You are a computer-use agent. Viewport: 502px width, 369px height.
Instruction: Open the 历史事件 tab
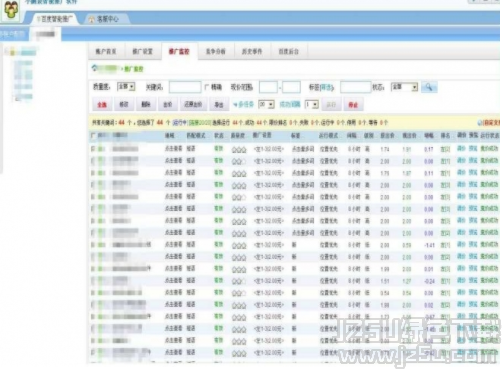[252, 51]
